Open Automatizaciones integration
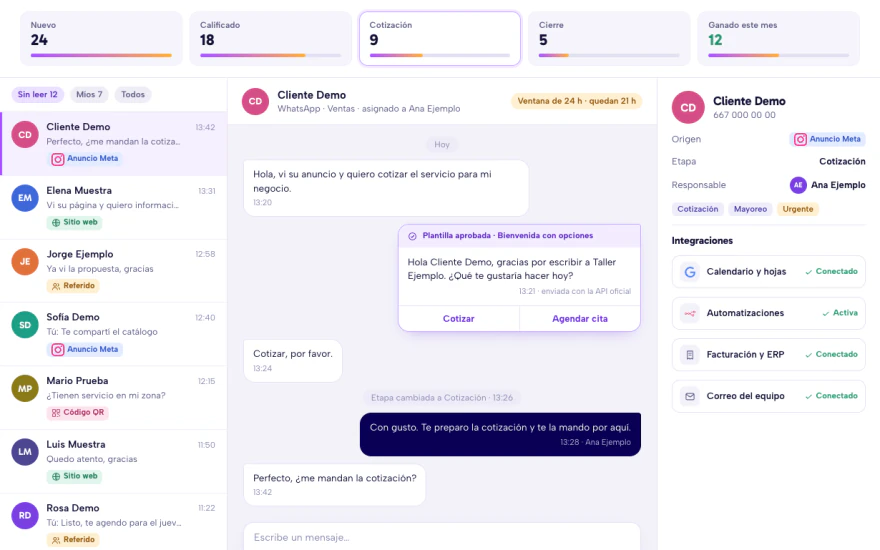The image size is (880, 550). pos(768,313)
